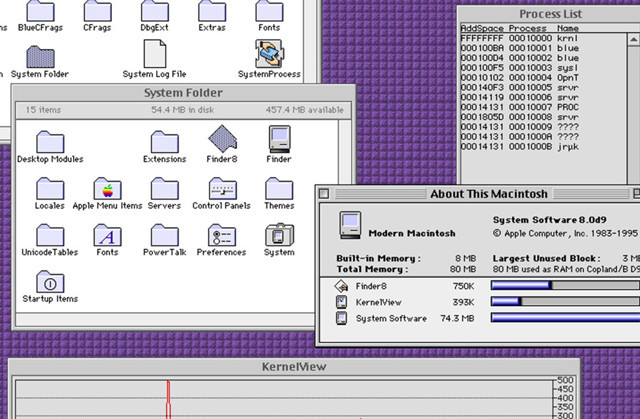Viewport: 640px width, 419px height.
Task: Click the Process List window title bar
Action: click(549, 14)
